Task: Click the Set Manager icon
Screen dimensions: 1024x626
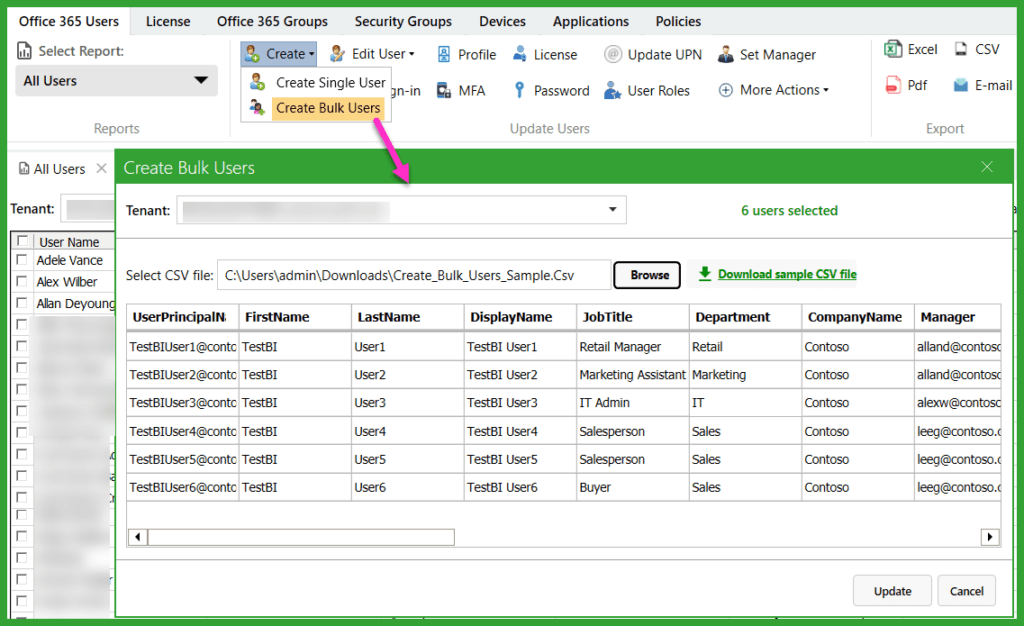Action: [726, 54]
